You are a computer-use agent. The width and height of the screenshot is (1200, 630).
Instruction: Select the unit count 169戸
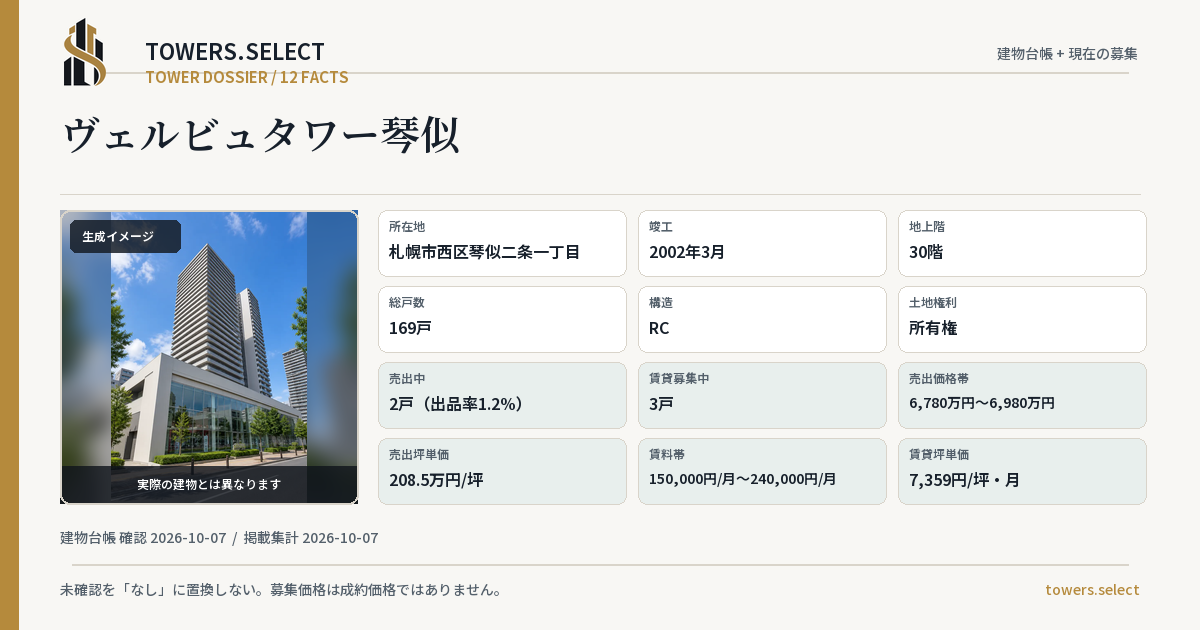click(410, 328)
